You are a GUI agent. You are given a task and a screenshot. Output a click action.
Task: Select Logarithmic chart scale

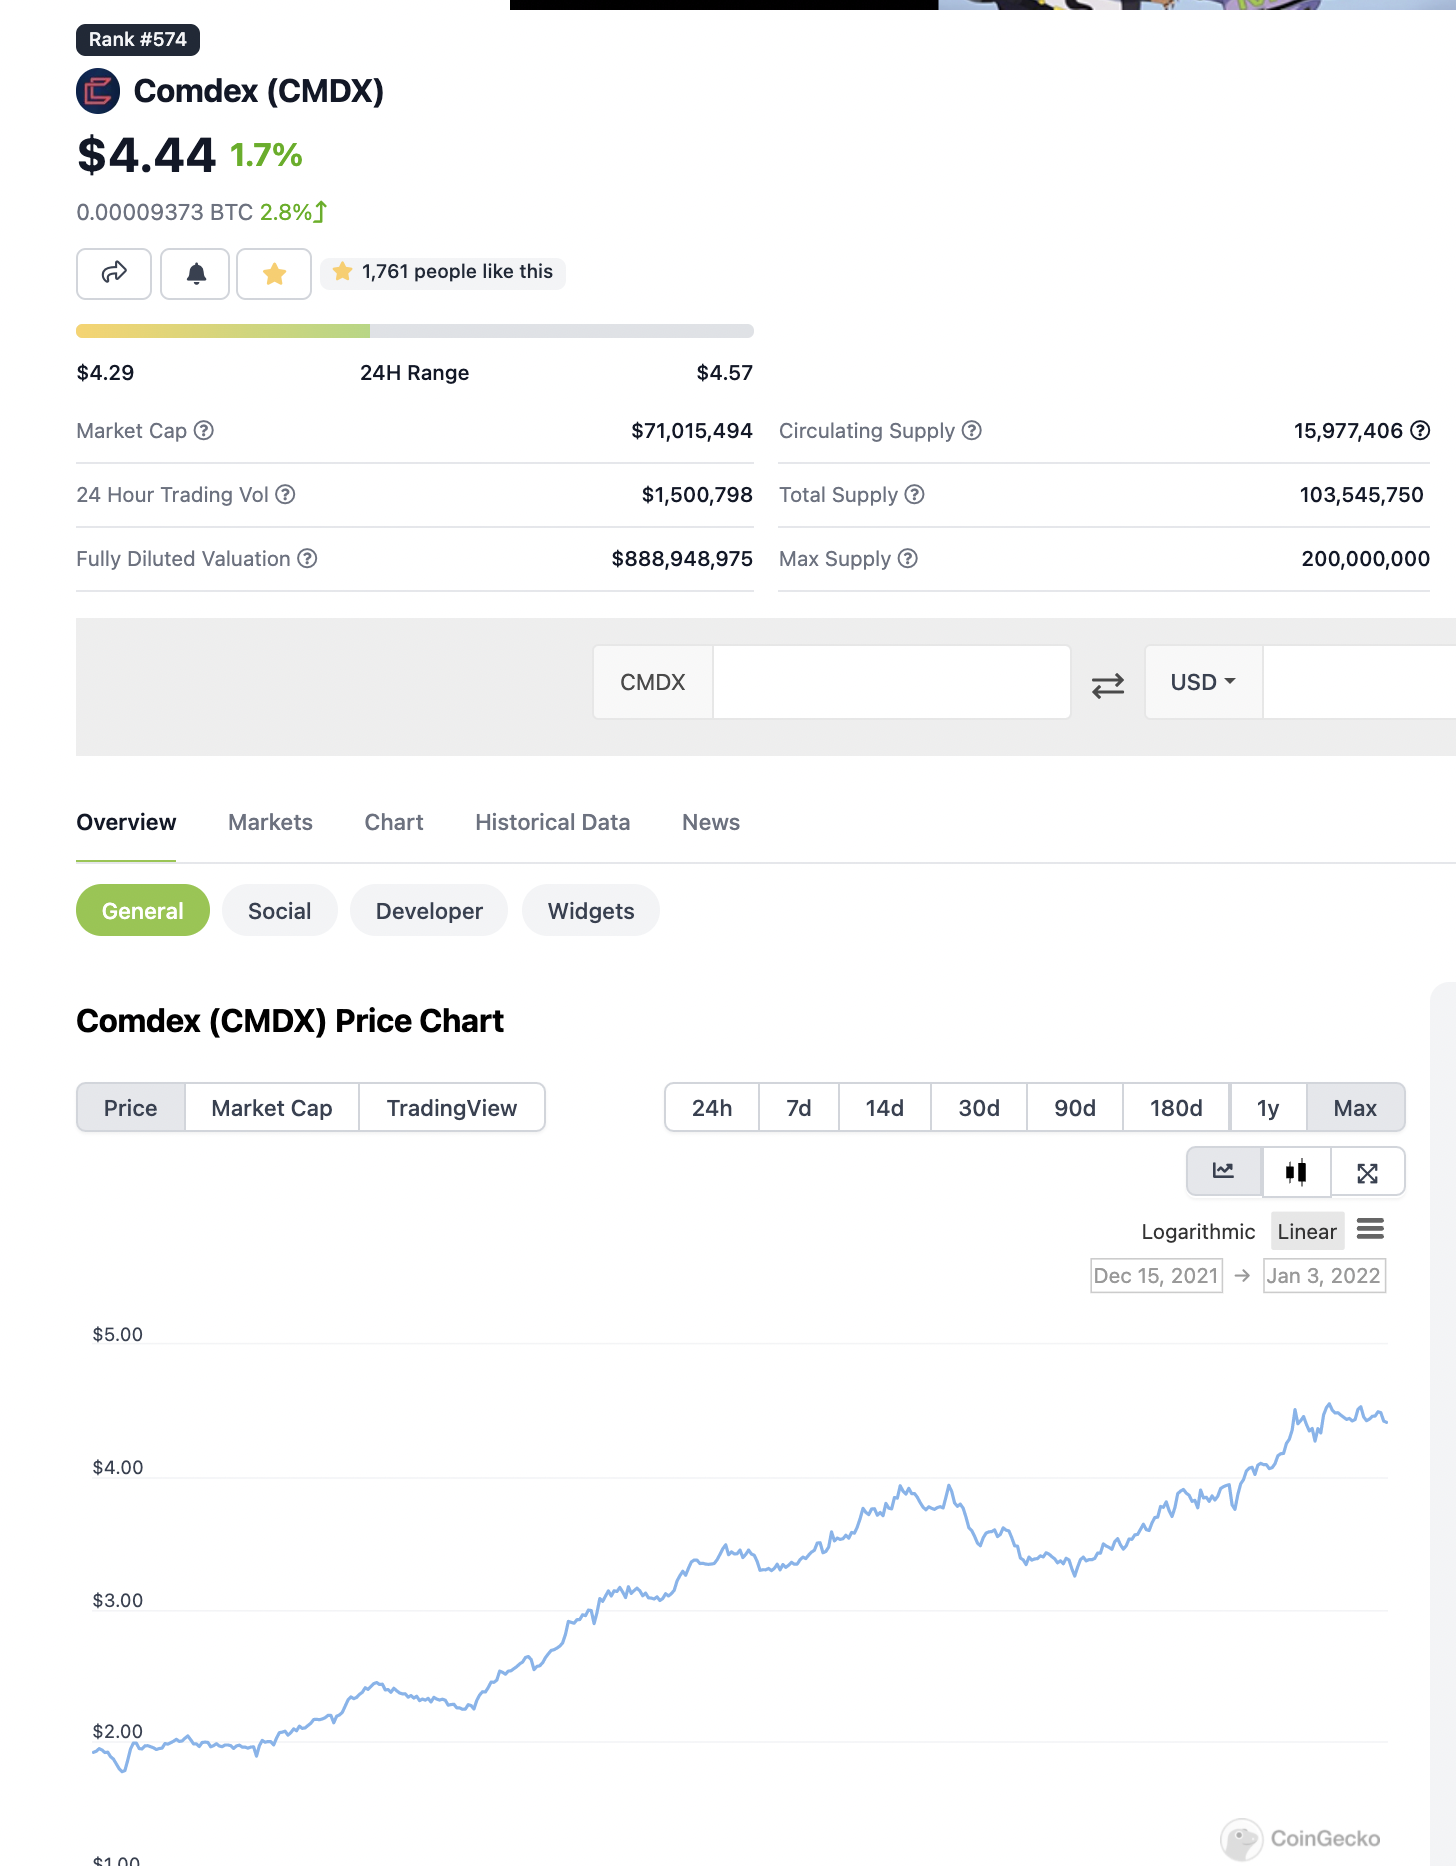tap(1198, 1232)
